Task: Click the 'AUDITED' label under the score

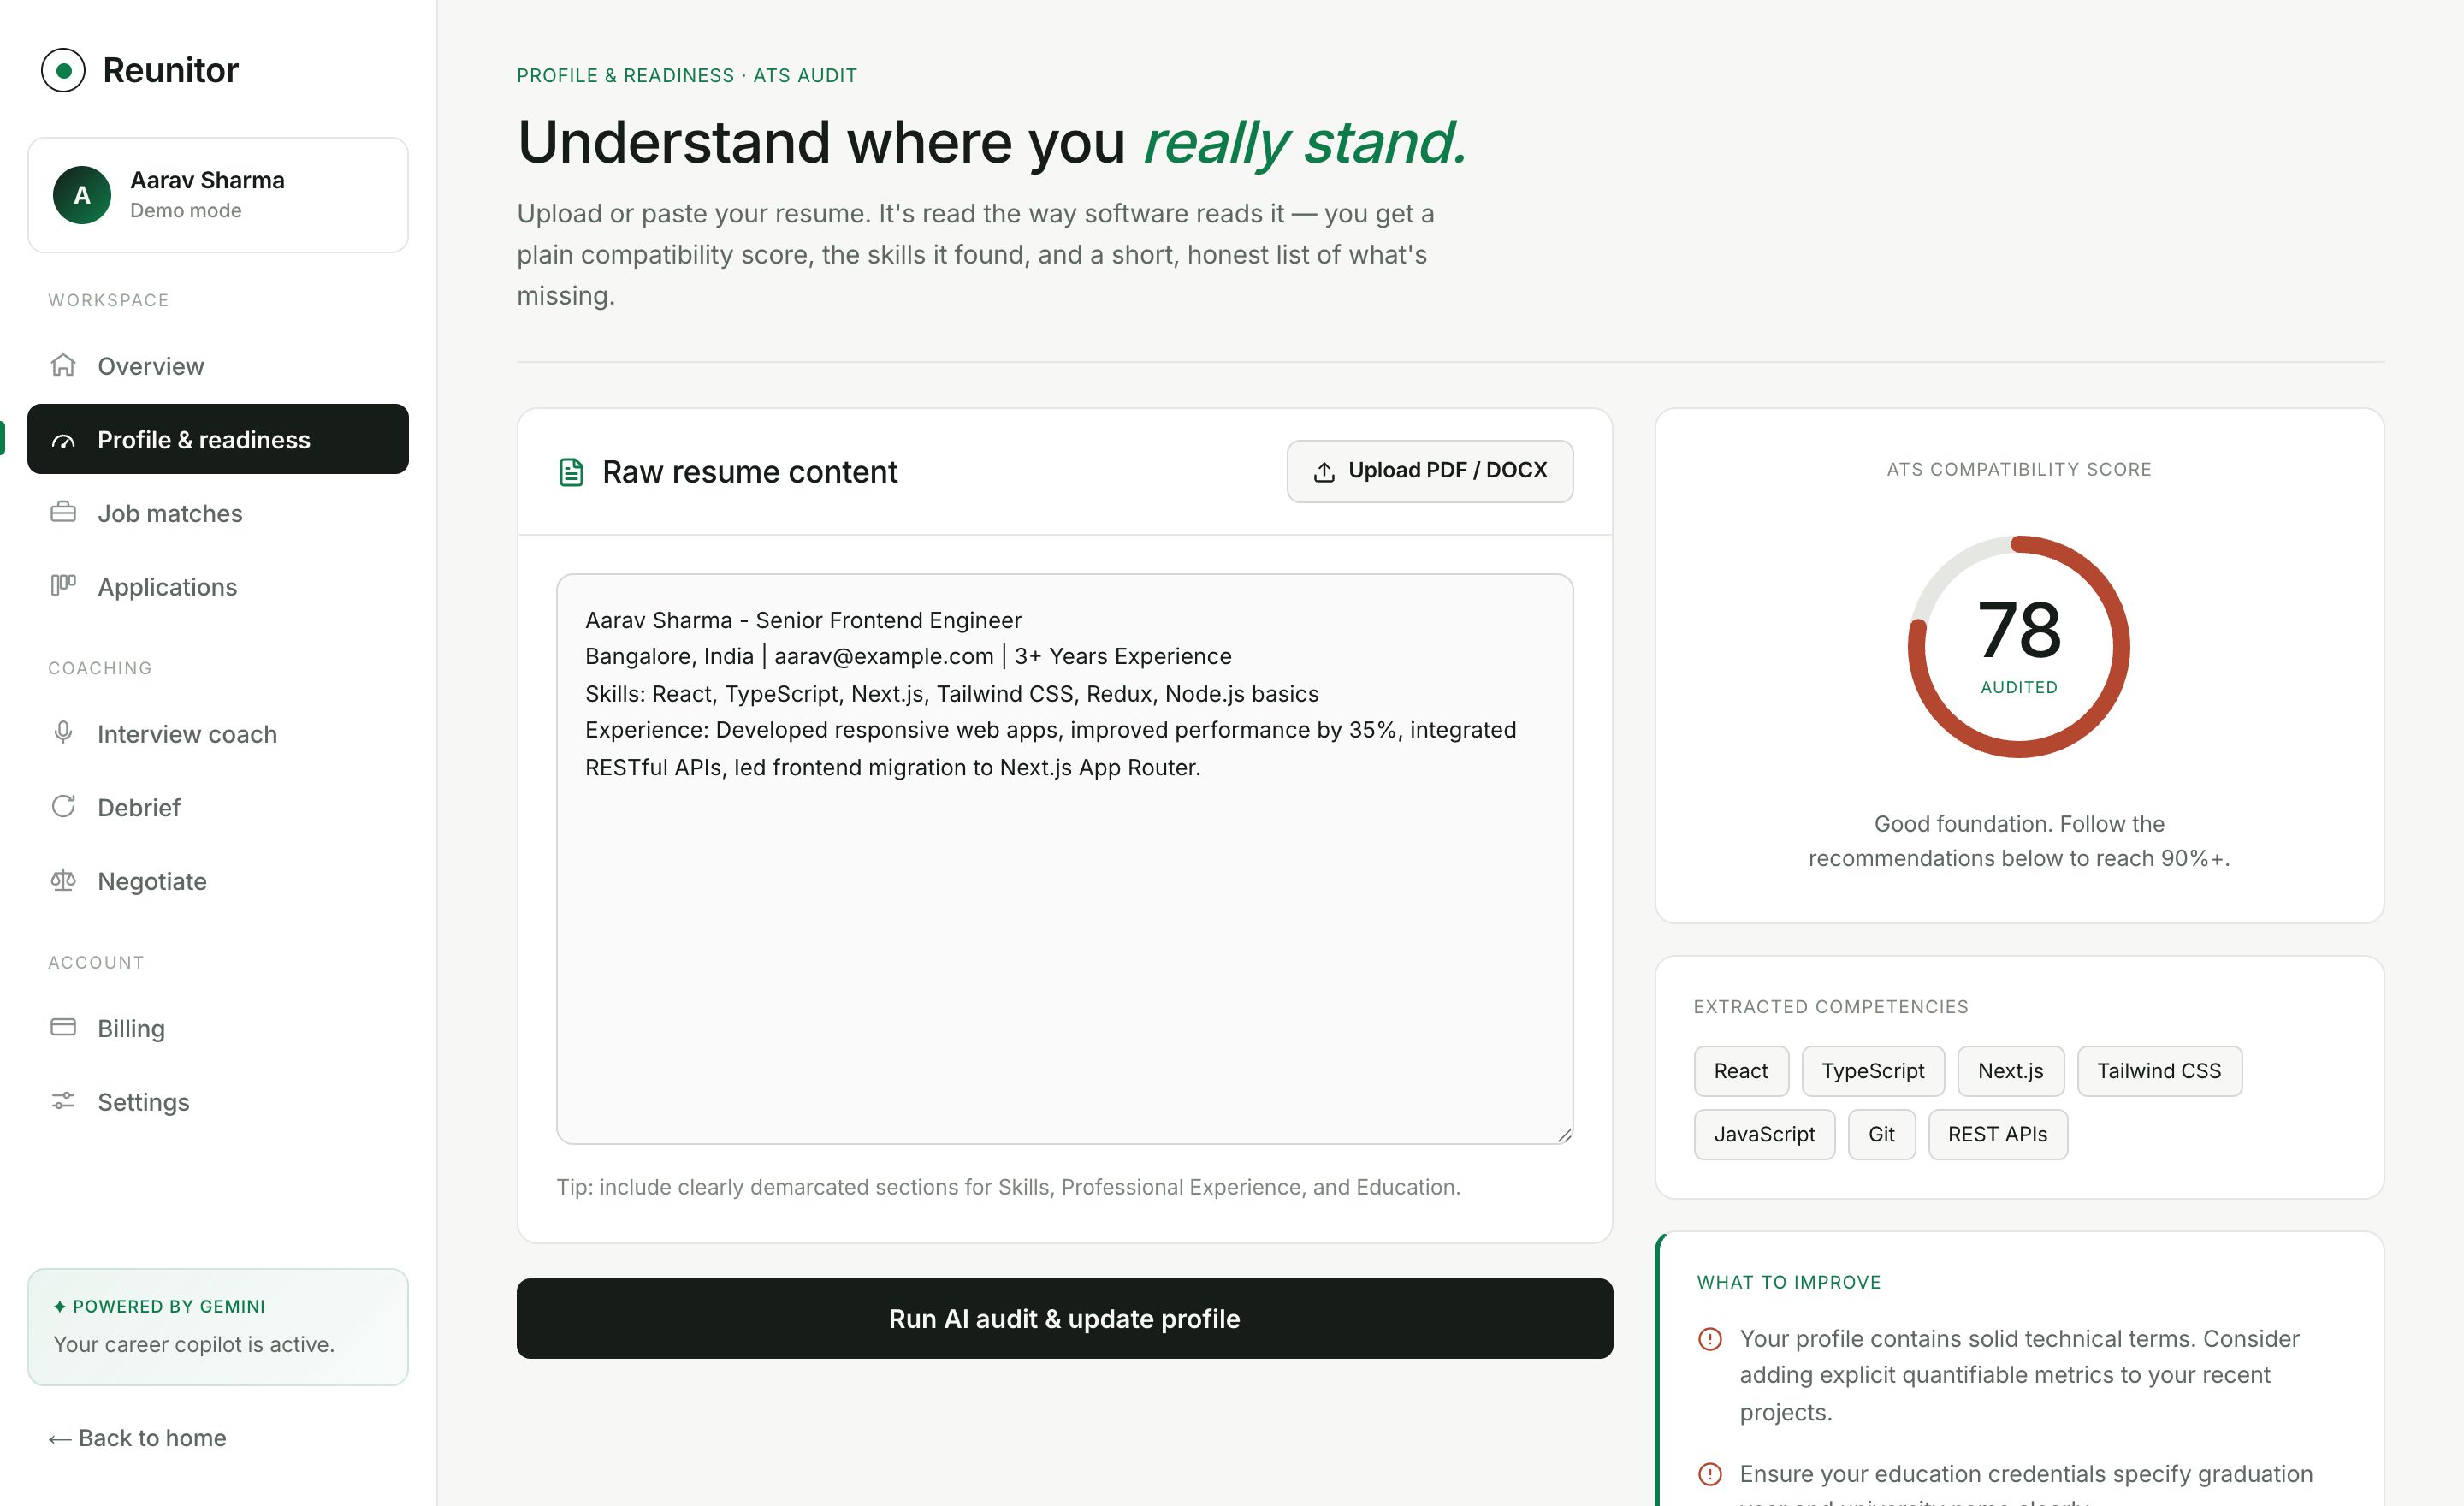Action: point(2019,687)
